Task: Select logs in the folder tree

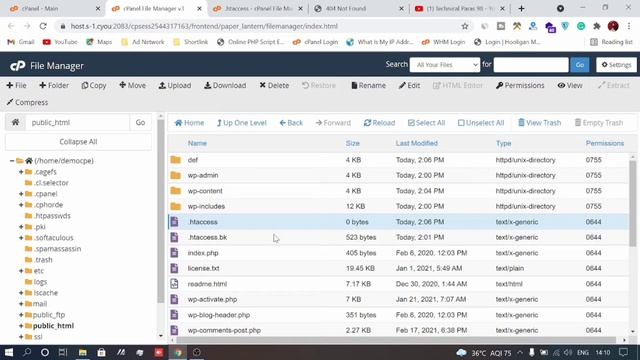Action: (x=40, y=282)
